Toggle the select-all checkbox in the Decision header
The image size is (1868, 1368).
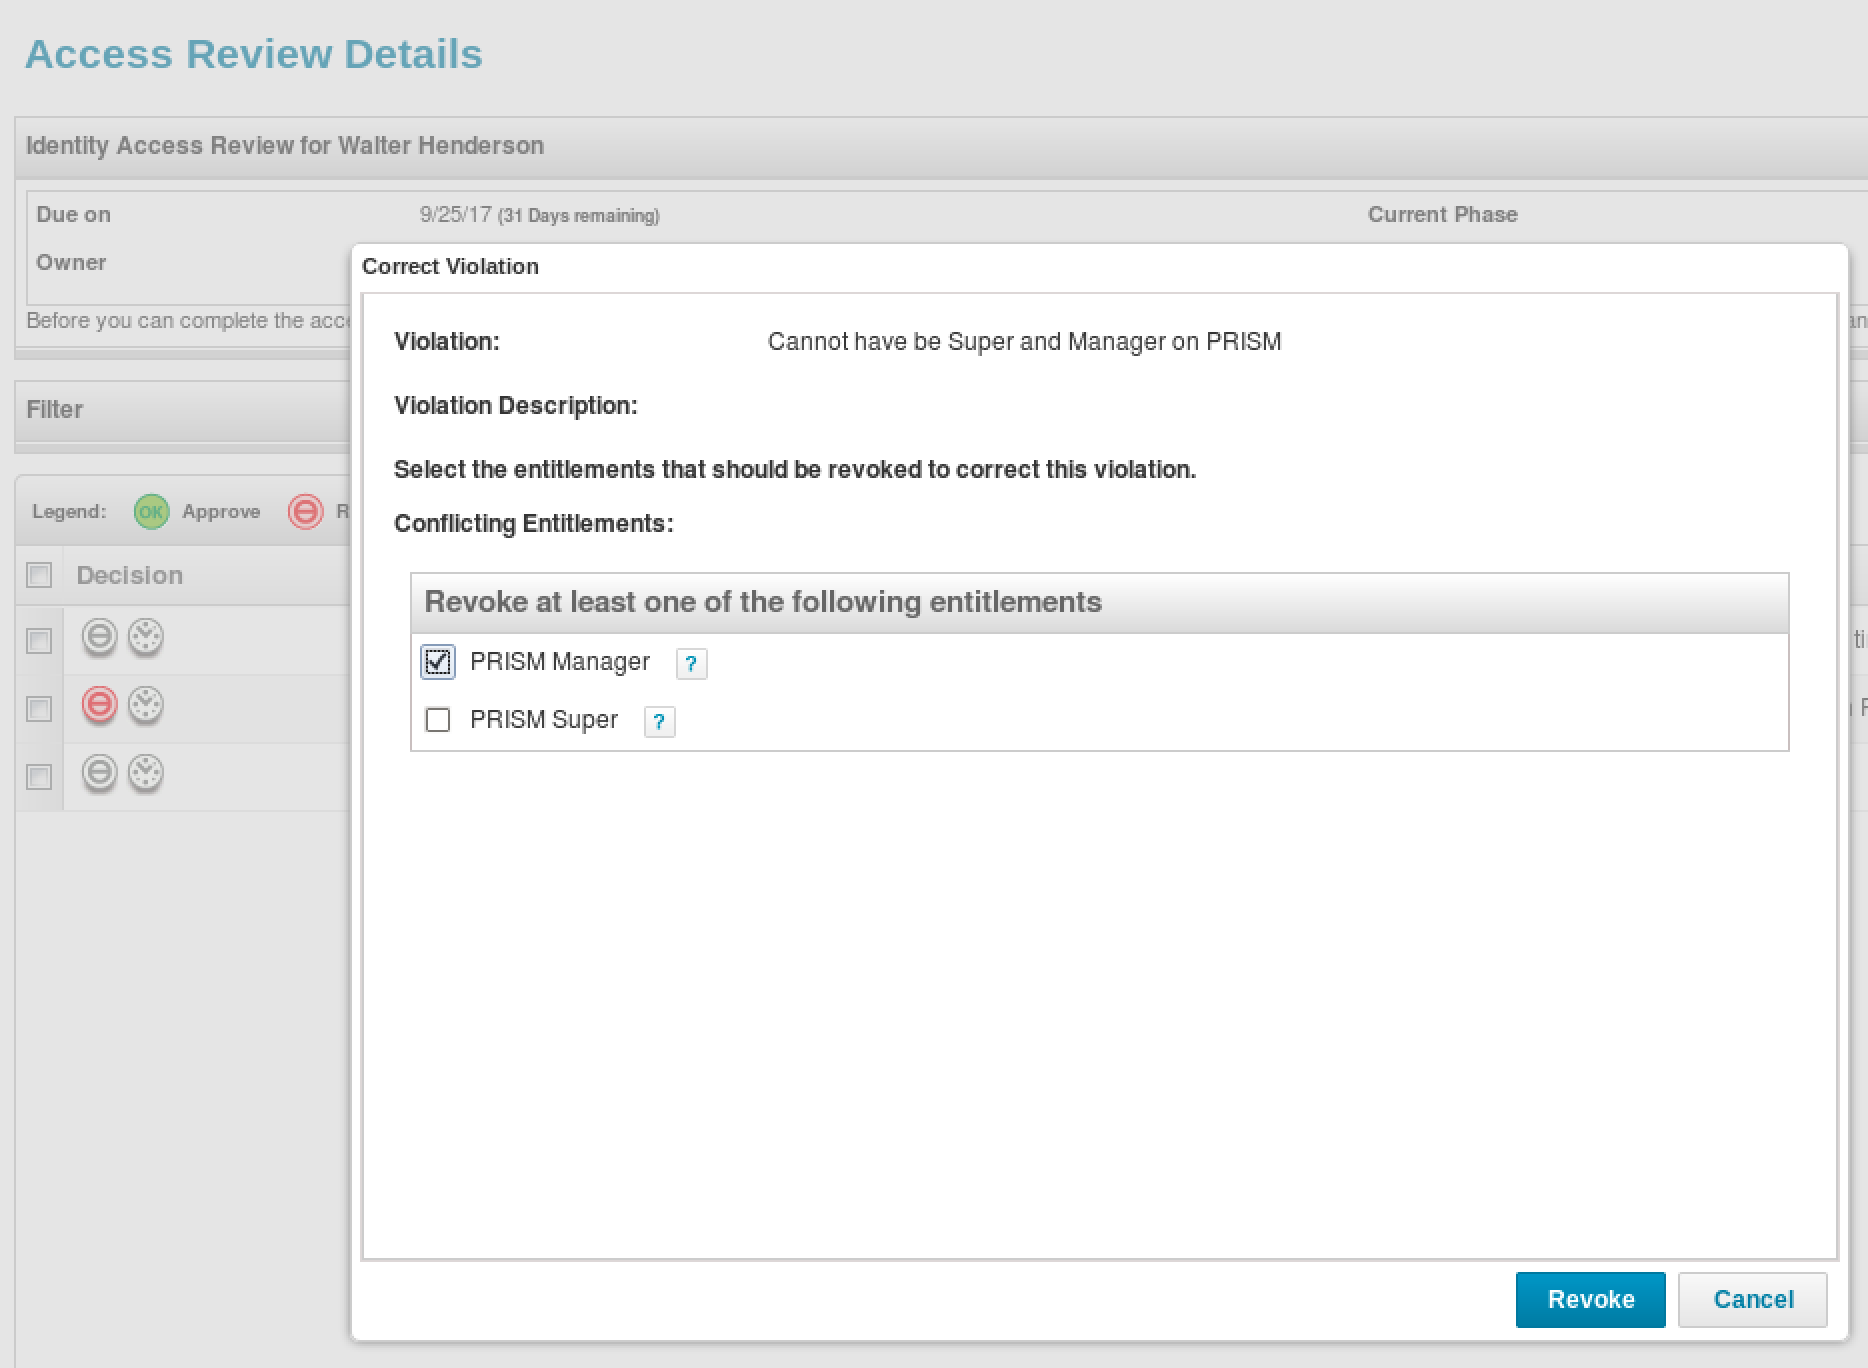coord(39,575)
